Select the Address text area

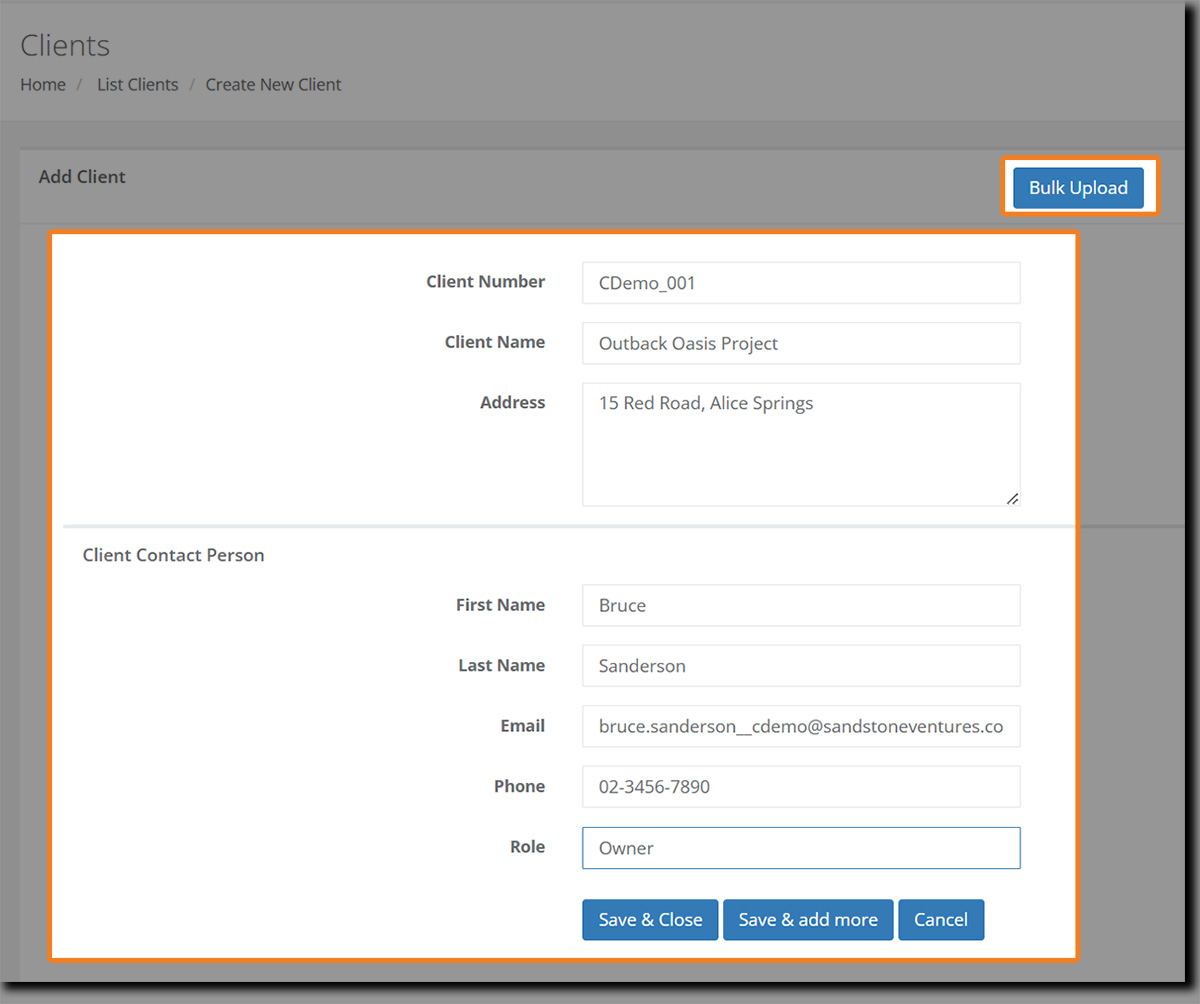(800, 443)
